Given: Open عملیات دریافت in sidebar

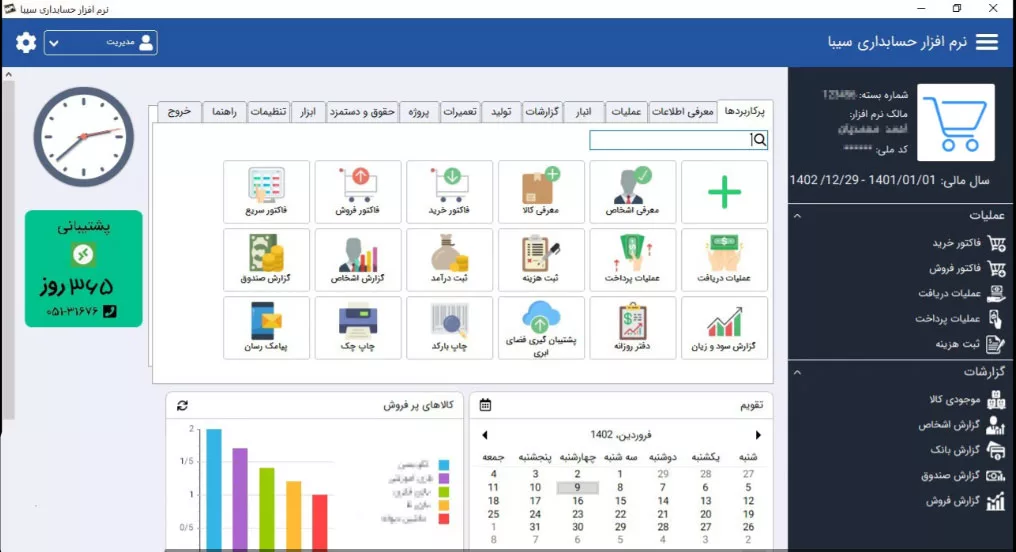Looking at the screenshot, I should (961, 293).
